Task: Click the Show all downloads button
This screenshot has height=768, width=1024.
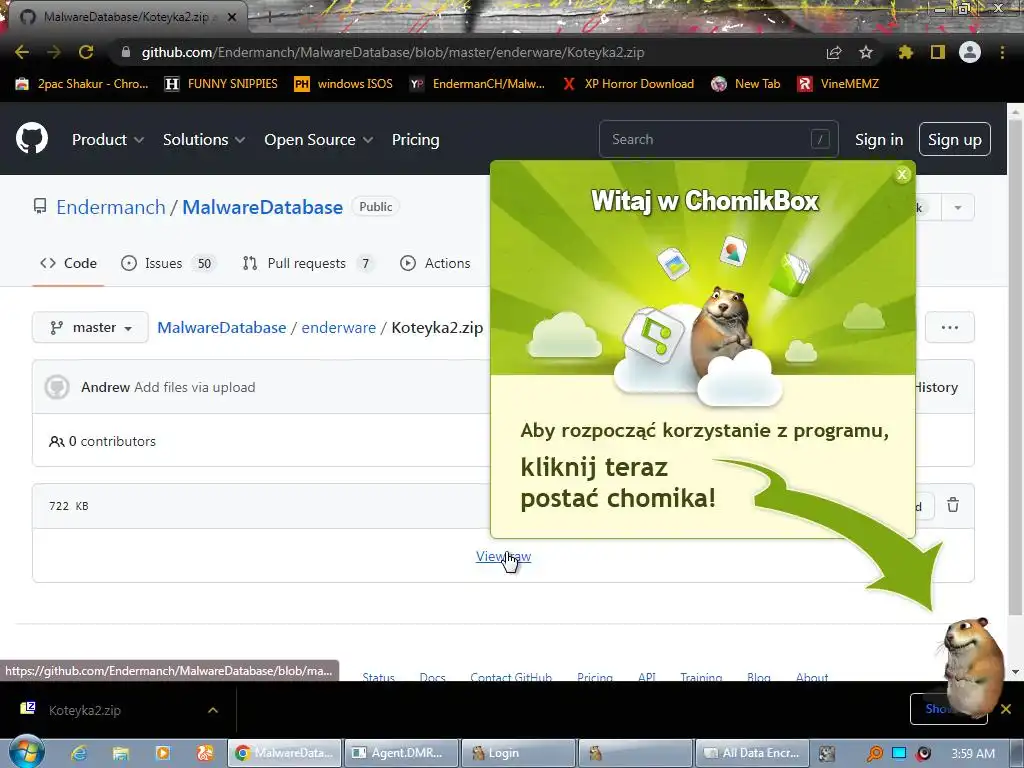Action: pyautogui.click(x=948, y=709)
